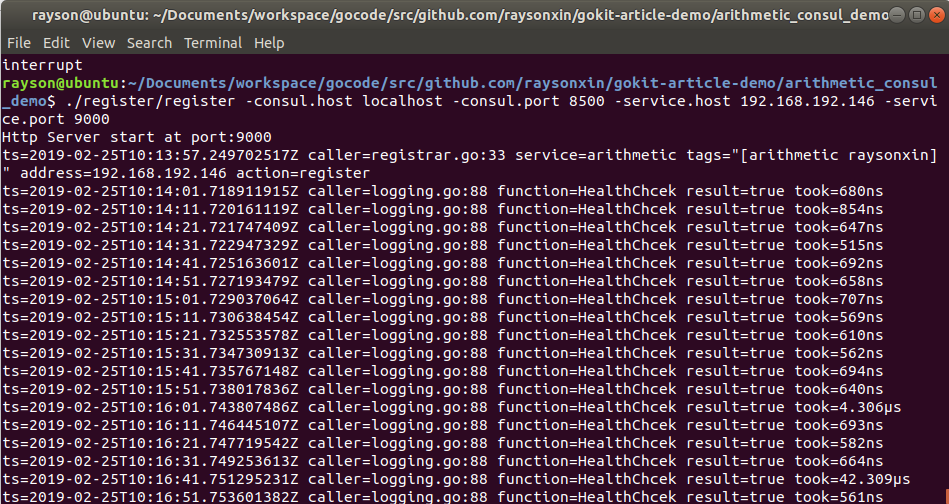Open the View menu
The width and height of the screenshot is (949, 504).
98,43
